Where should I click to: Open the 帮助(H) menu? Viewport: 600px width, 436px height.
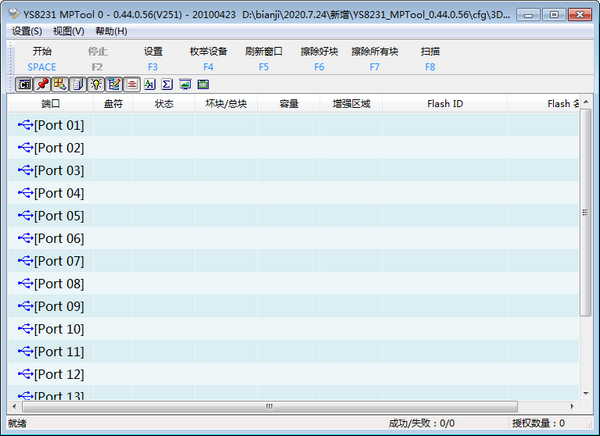111,31
